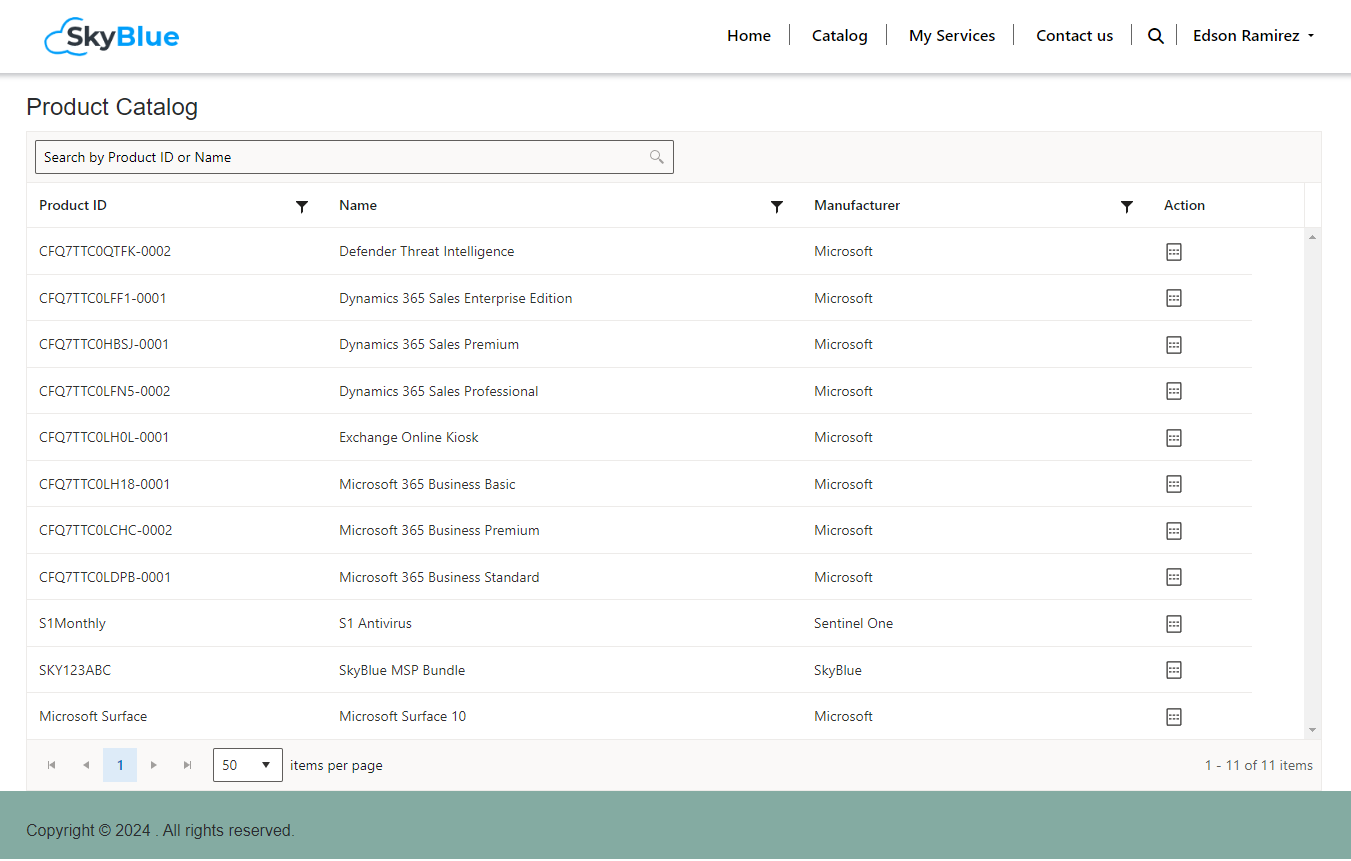Click the SkyBlue logo
The height and width of the screenshot is (861, 1351).
(x=112, y=37)
